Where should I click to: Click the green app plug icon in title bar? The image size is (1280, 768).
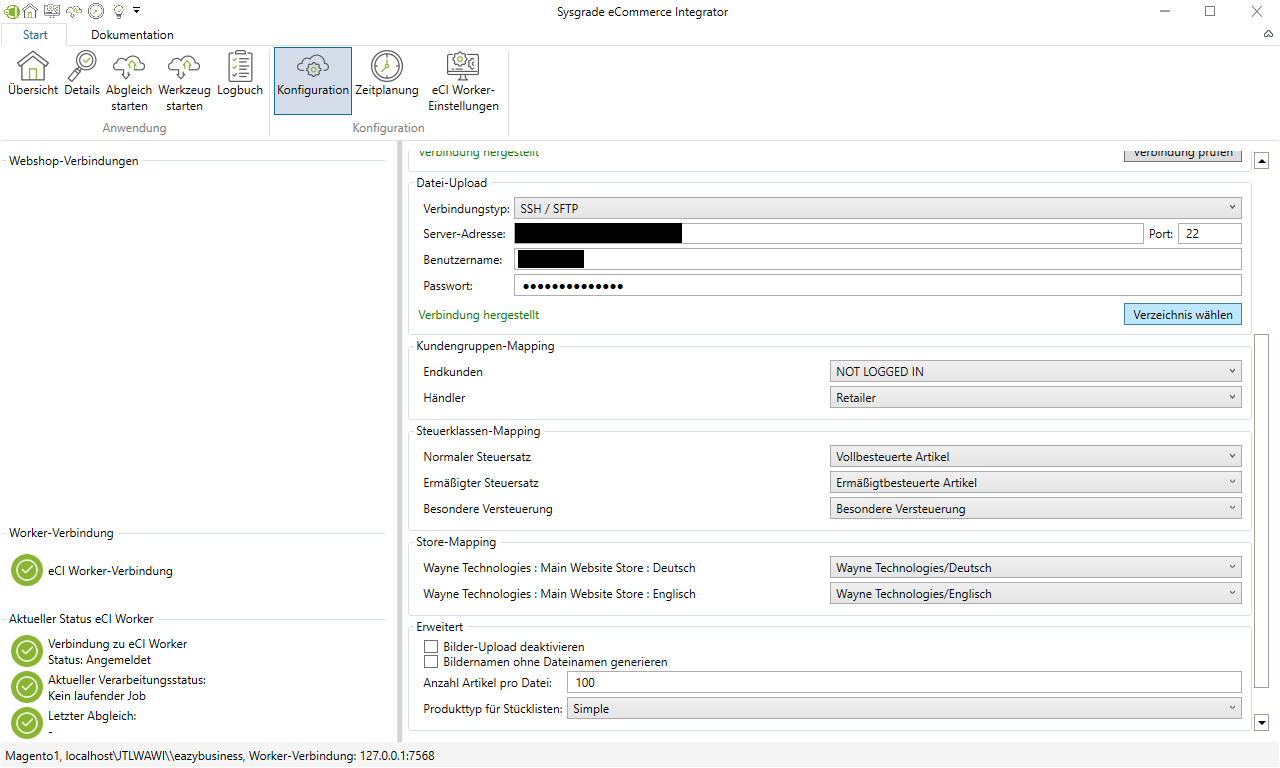(11, 11)
